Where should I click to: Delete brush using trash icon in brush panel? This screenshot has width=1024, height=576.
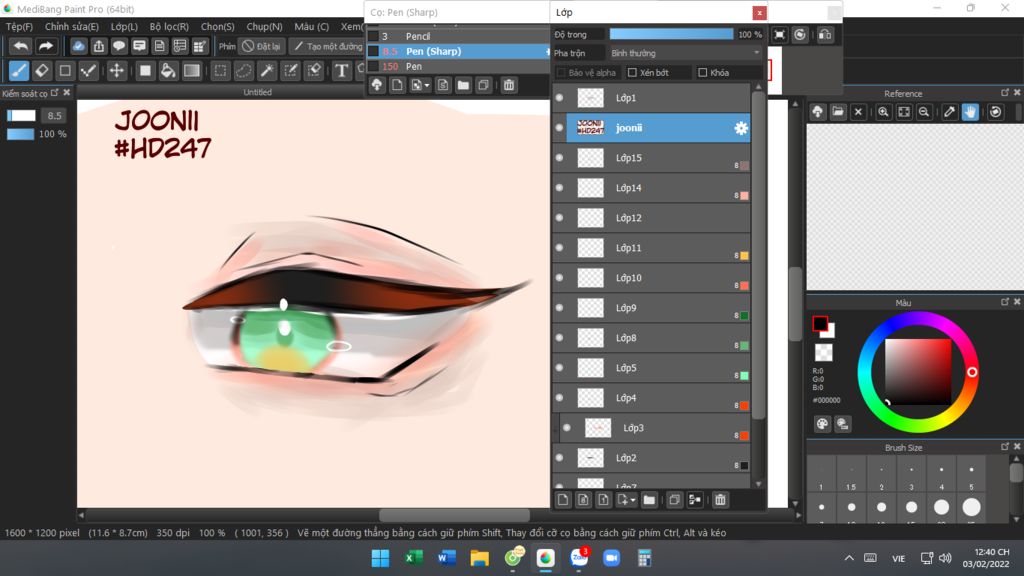(x=509, y=85)
